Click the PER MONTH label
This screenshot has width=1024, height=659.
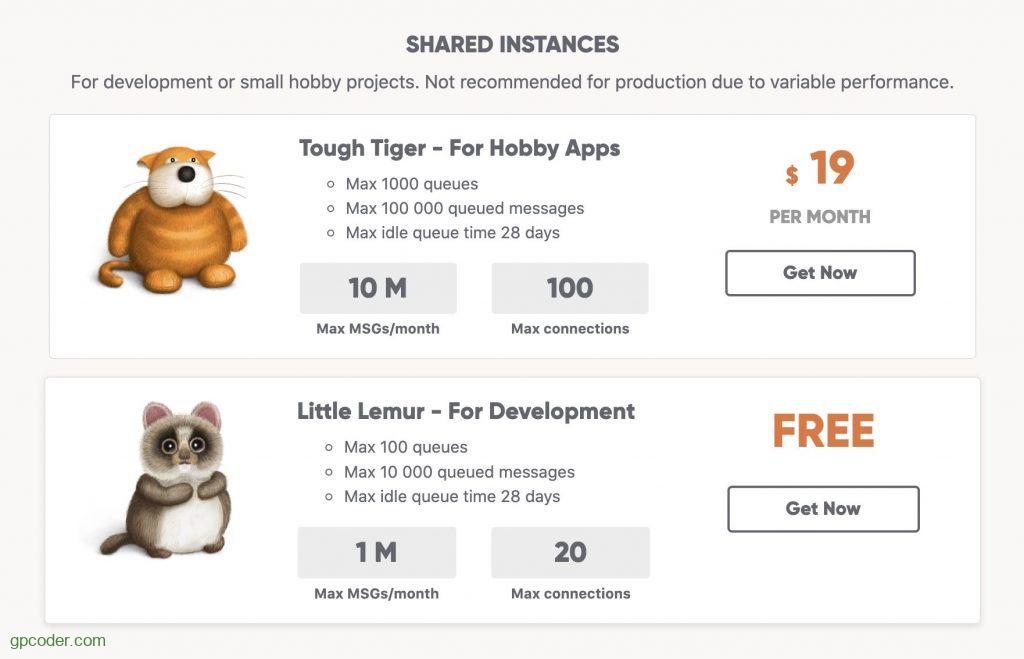click(820, 217)
